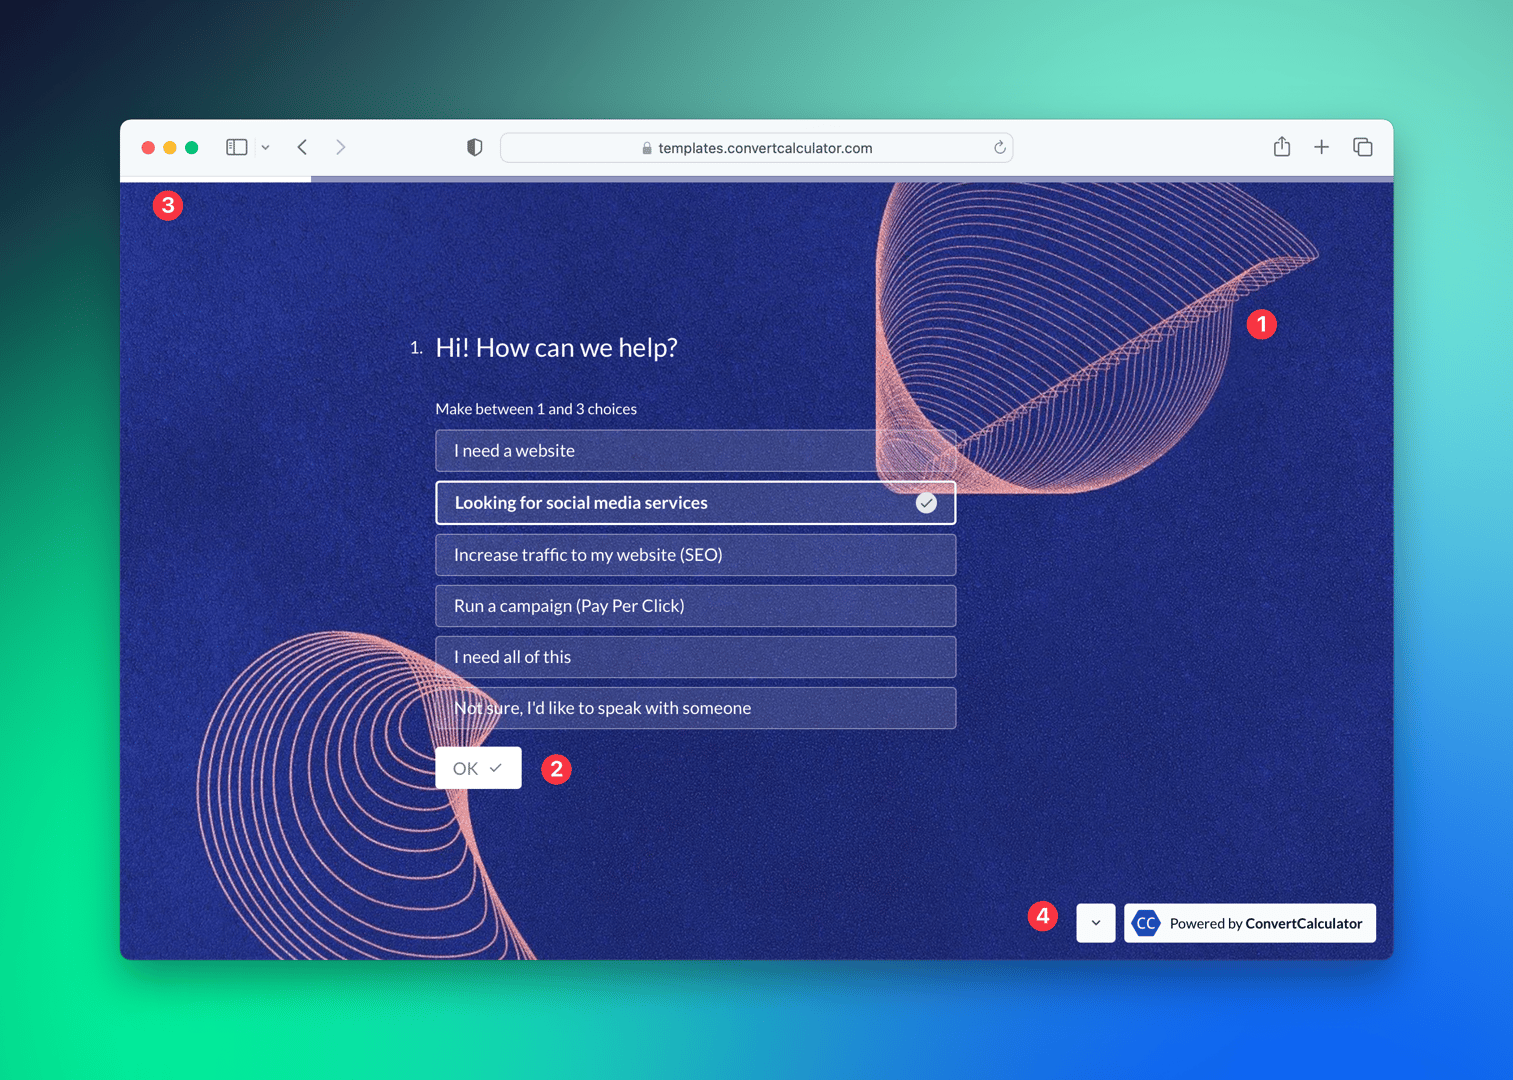Screen dimensions: 1513x1080
Task: Enter full screen with the green button
Action: 192,148
